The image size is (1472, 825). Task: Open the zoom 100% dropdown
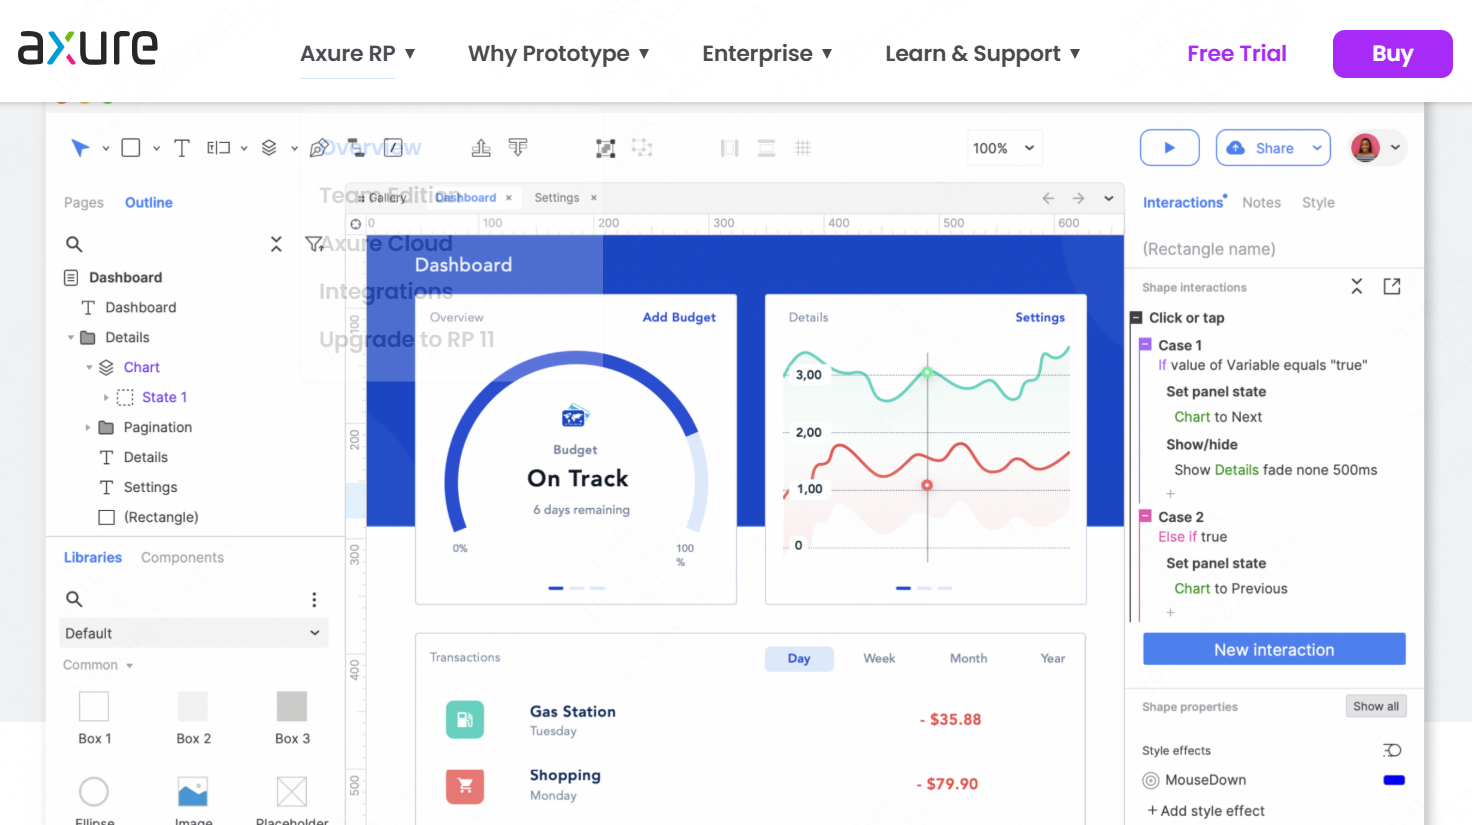tap(1005, 148)
